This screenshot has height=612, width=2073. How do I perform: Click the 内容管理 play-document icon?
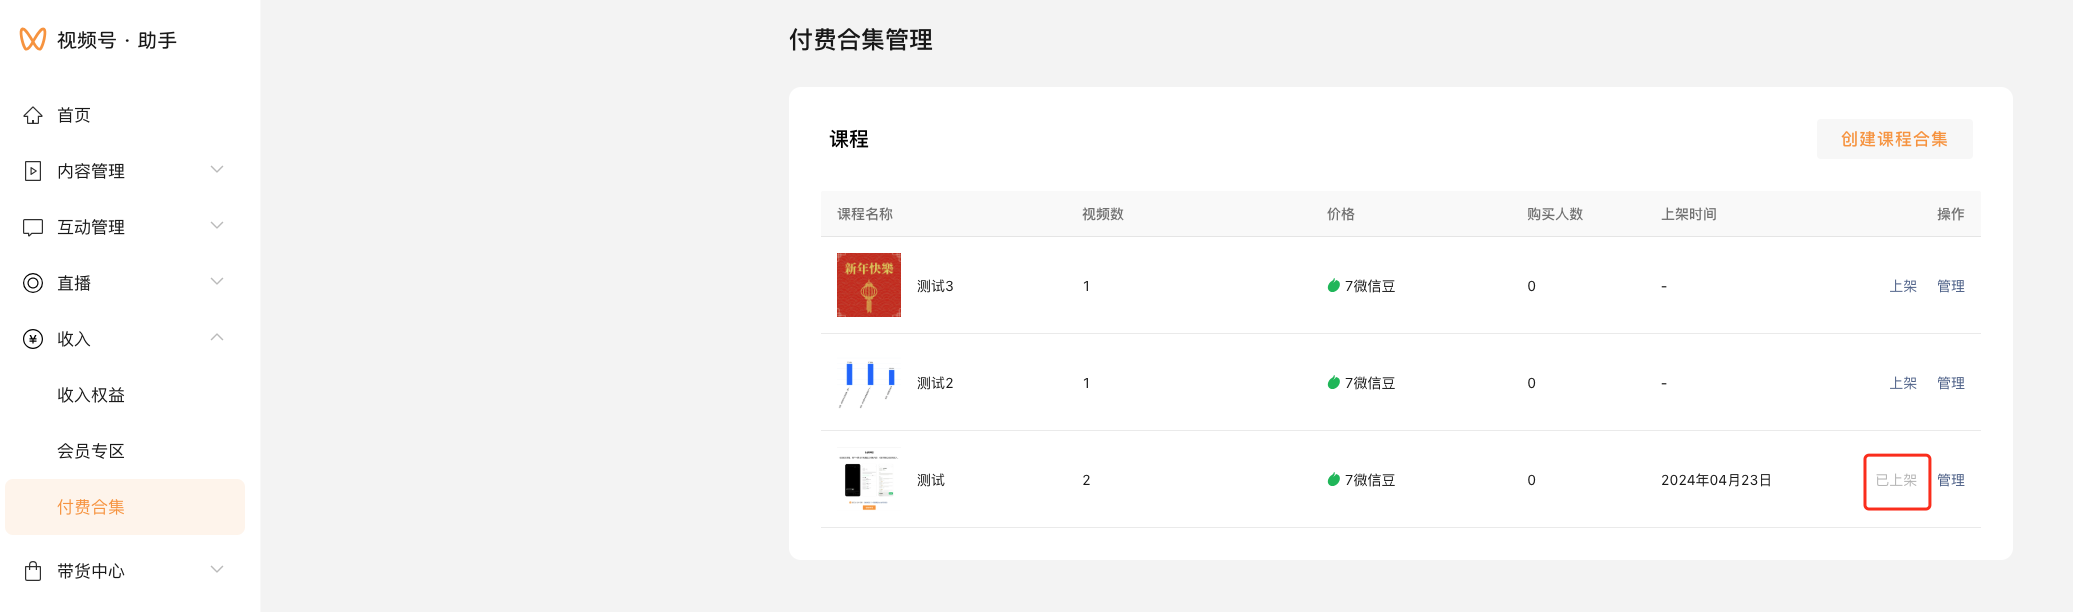tap(33, 171)
